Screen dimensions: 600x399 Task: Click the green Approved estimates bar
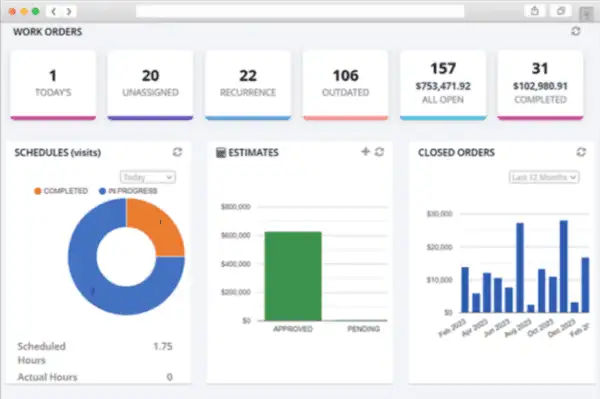point(293,276)
